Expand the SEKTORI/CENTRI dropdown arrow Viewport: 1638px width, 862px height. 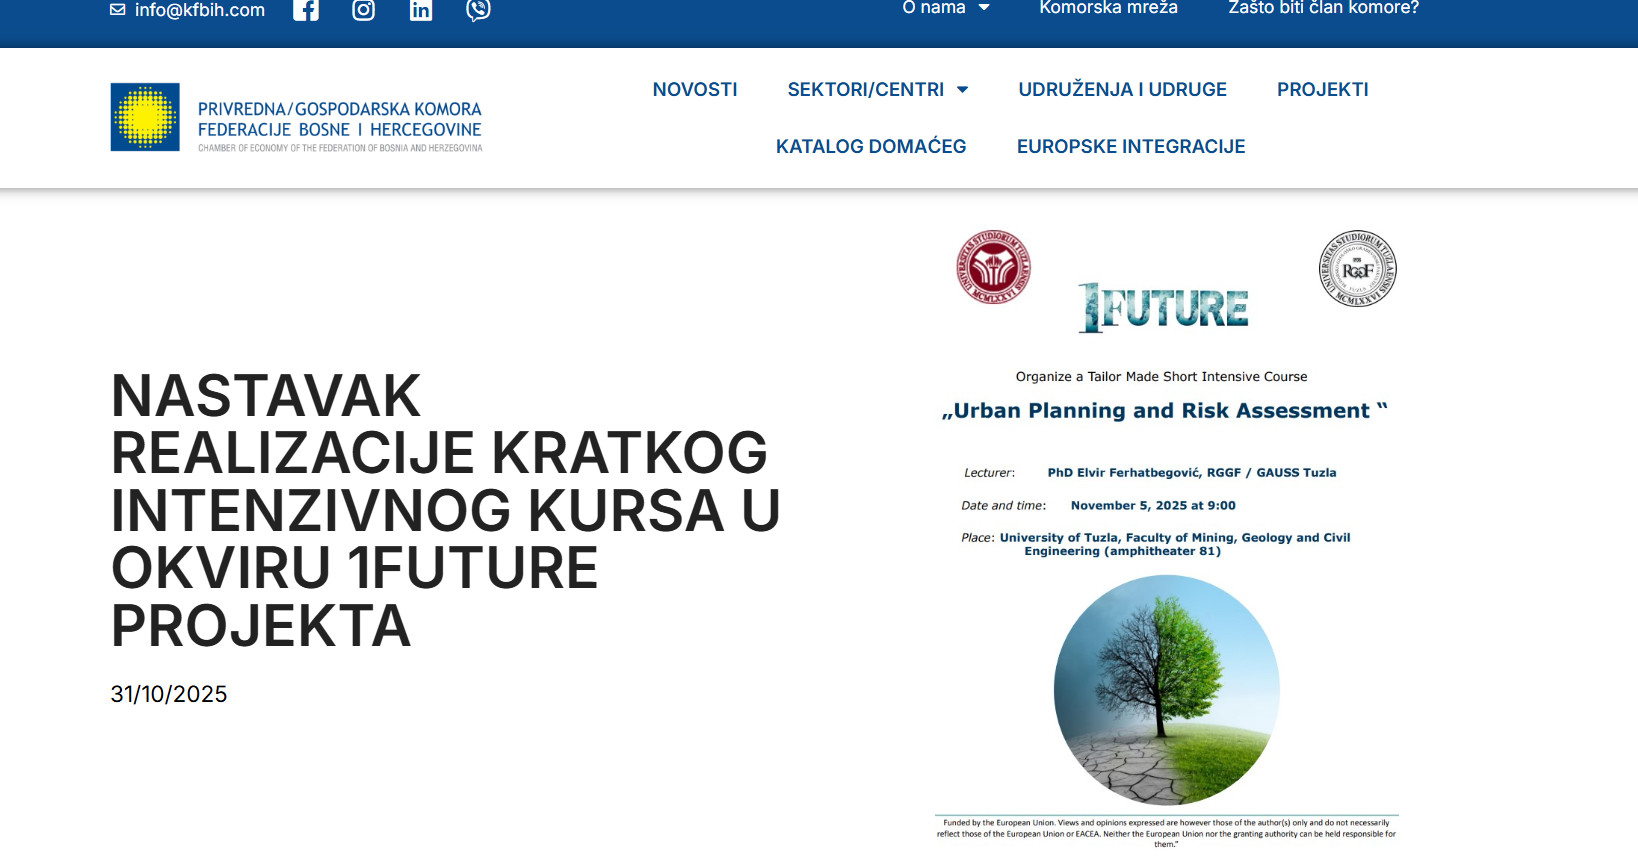click(x=963, y=90)
